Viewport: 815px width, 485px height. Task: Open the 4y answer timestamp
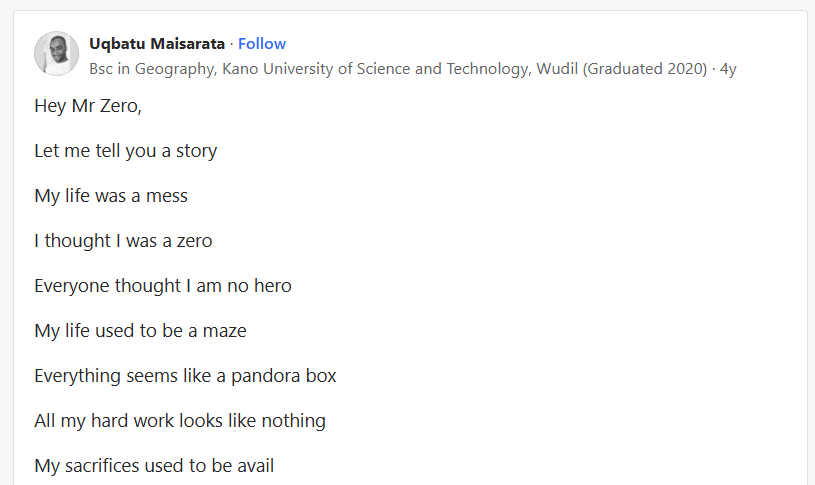coord(728,69)
